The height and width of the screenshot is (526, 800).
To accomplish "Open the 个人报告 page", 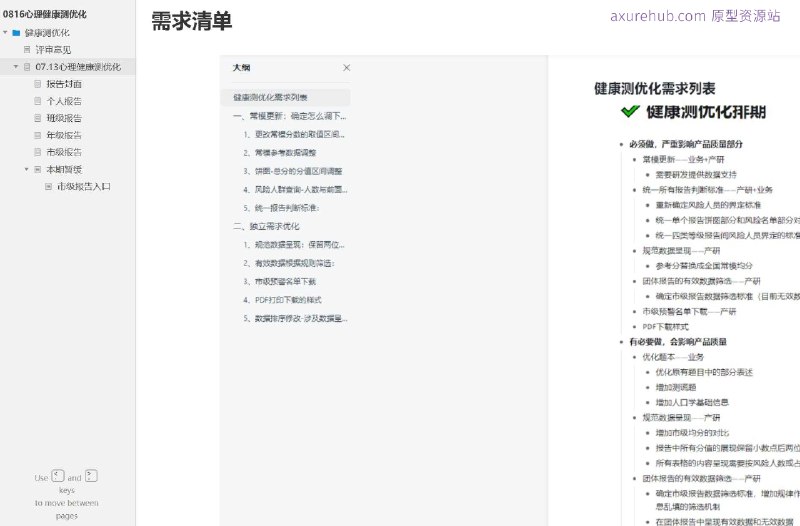I will point(64,101).
